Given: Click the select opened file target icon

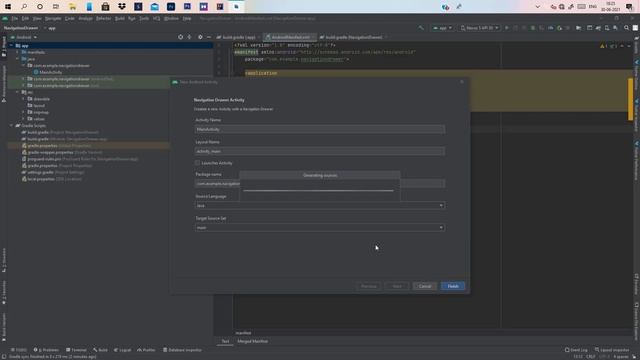Looking at the screenshot, I should [180, 37].
